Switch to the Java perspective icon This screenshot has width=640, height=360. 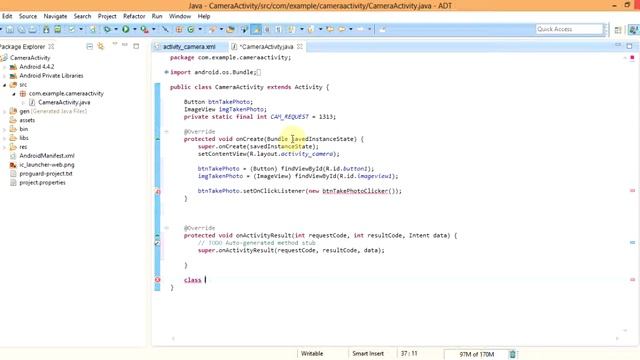(633, 30)
